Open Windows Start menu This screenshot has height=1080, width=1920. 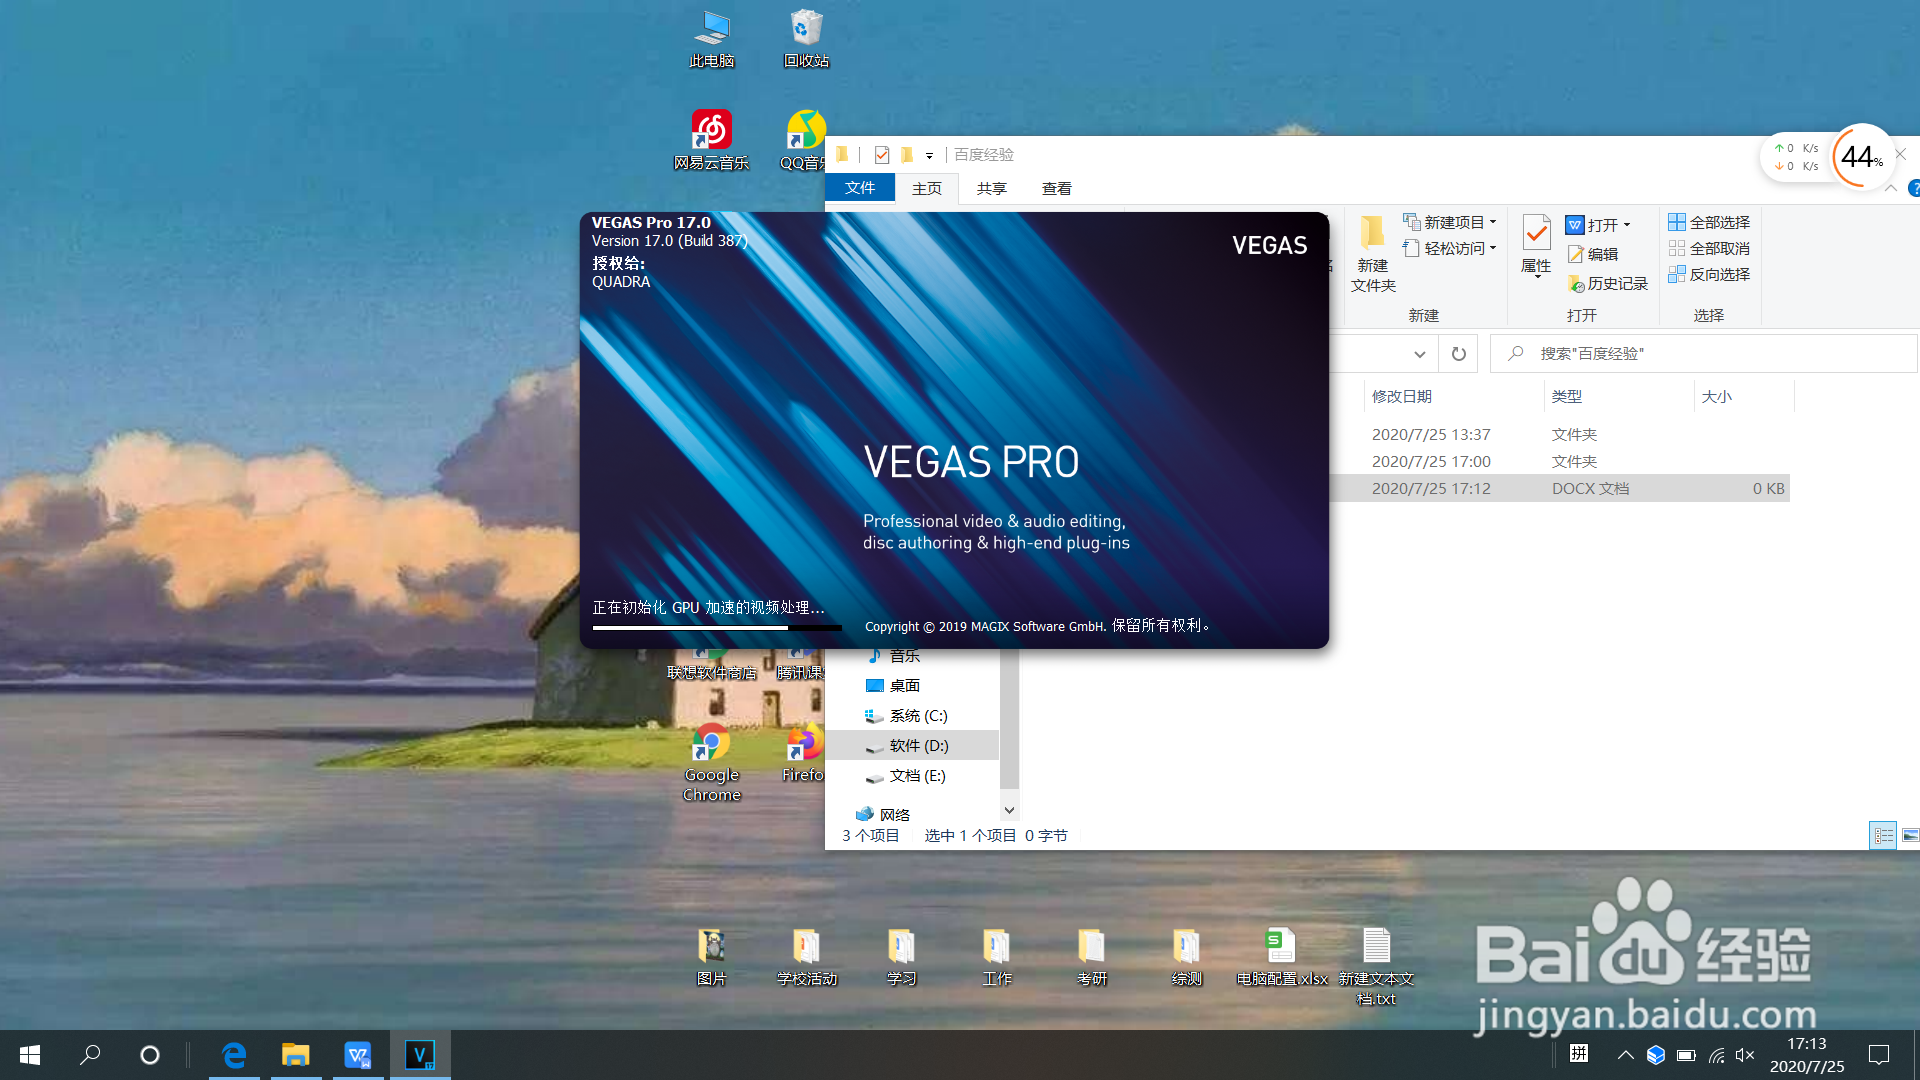coord(30,1055)
